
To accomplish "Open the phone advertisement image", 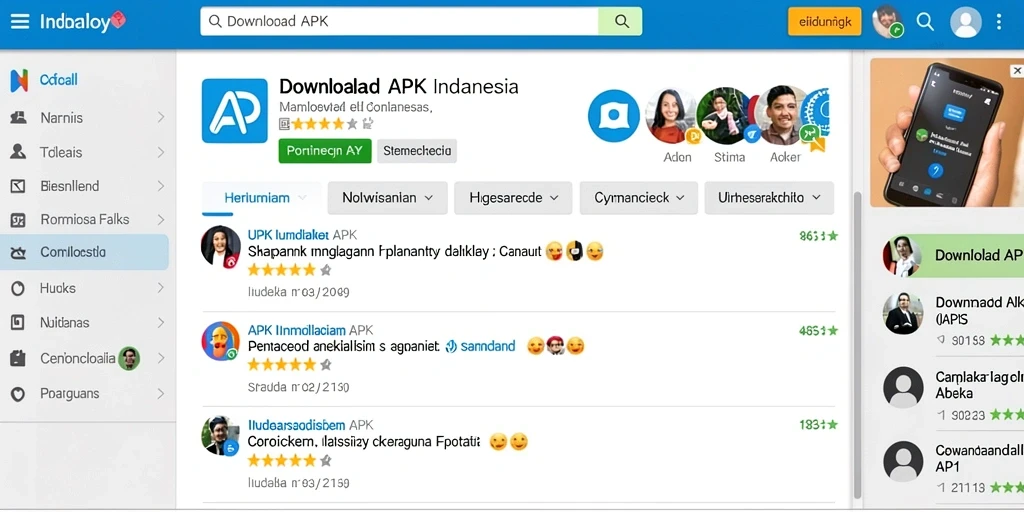I will 947,133.
